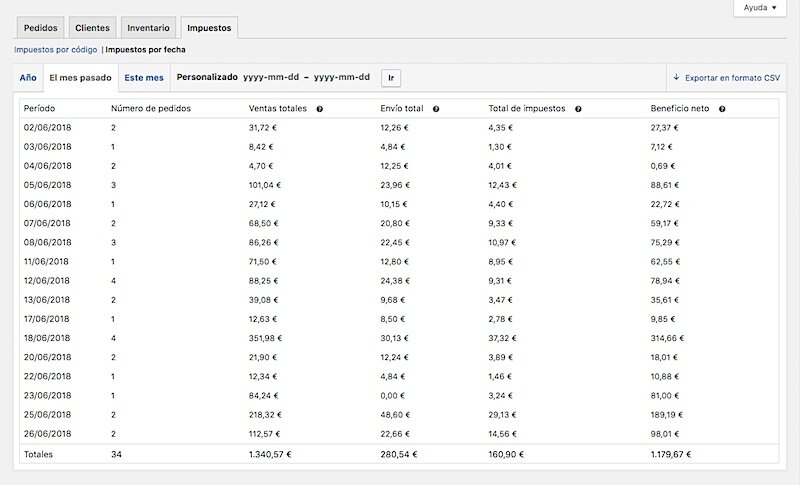Viewport: 800px width, 485px height.
Task: Select El mes pasado range
Action: (81, 78)
